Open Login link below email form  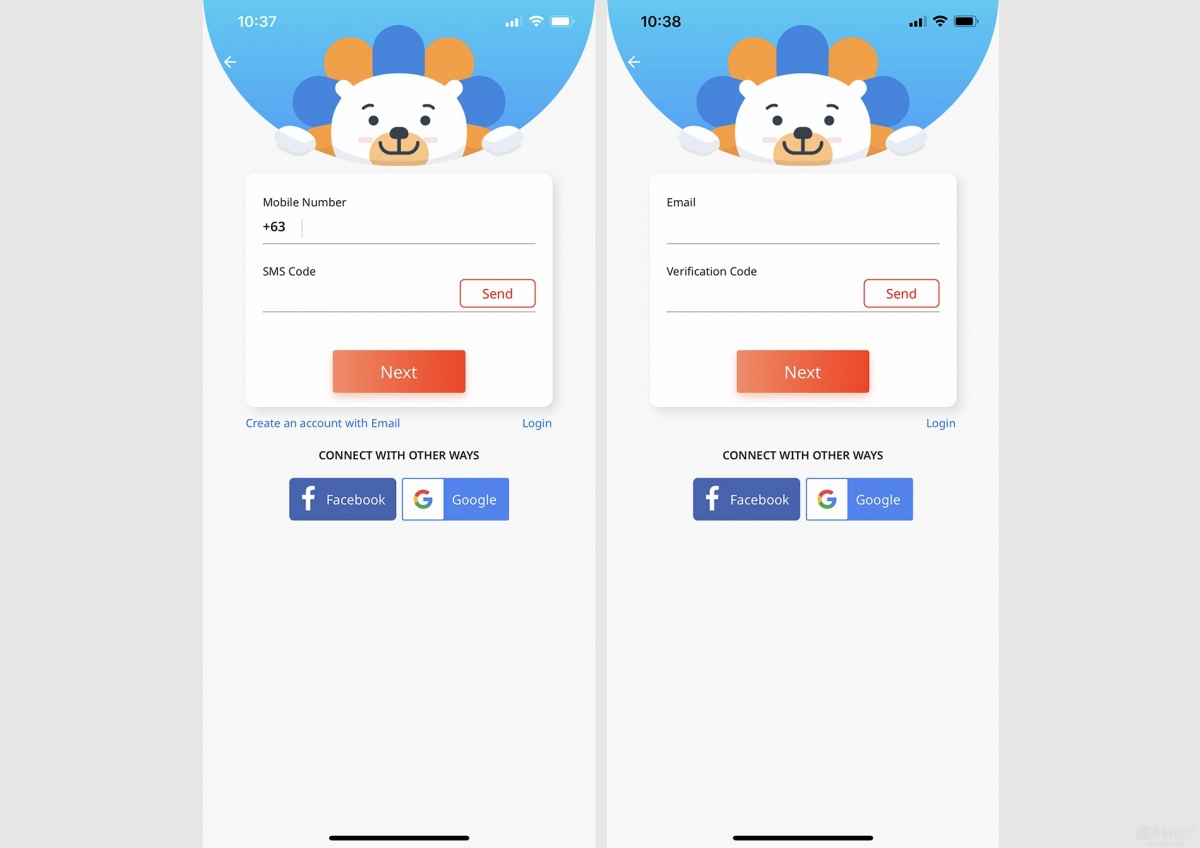tap(941, 423)
